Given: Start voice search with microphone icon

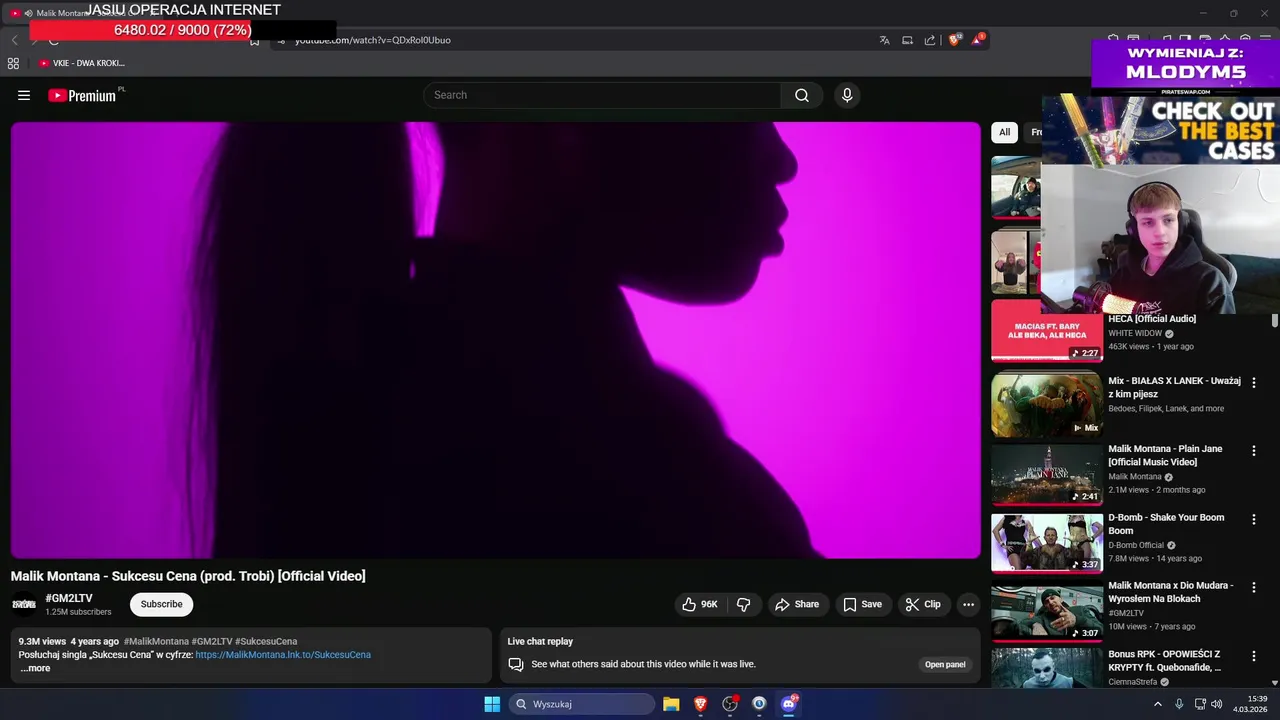Looking at the screenshot, I should pyautogui.click(x=847, y=95).
